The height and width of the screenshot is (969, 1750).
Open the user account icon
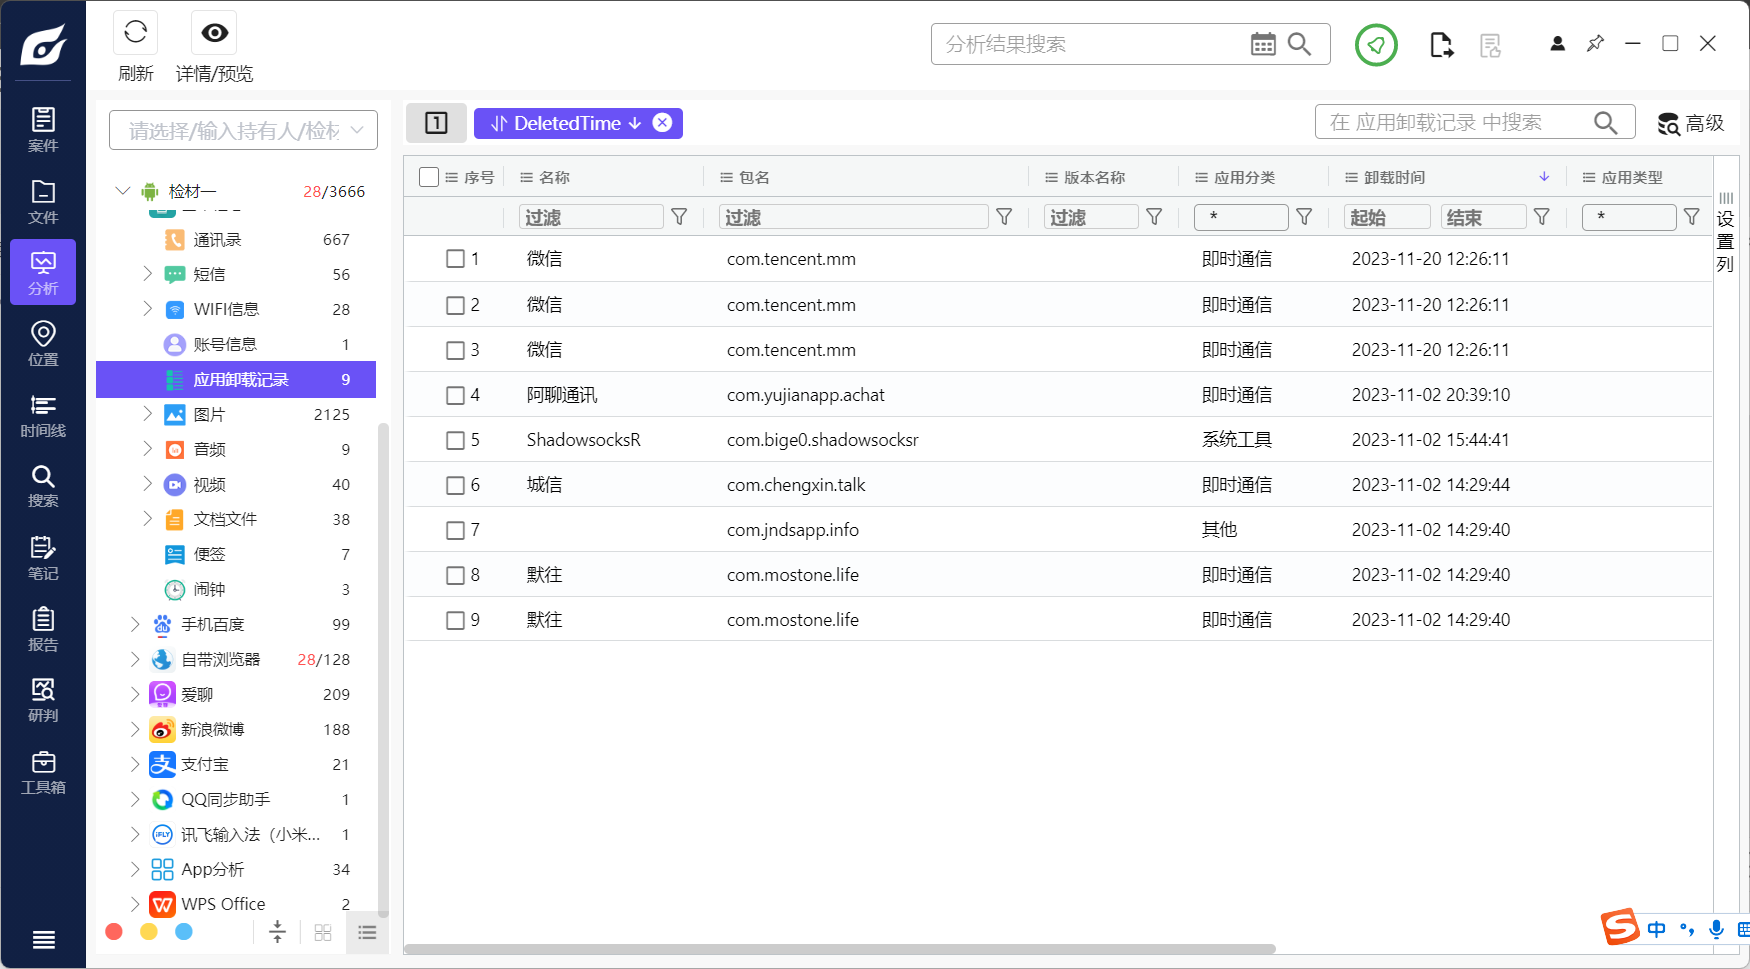1557,44
